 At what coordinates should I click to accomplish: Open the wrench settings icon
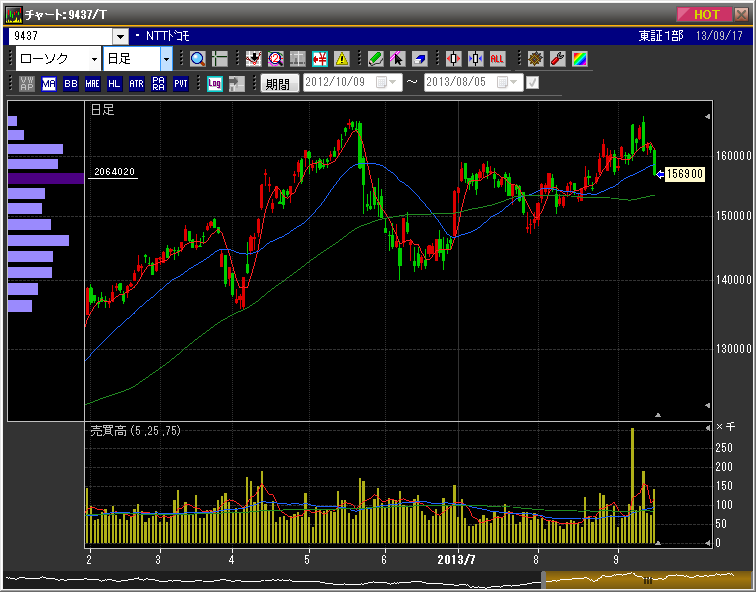click(x=558, y=59)
